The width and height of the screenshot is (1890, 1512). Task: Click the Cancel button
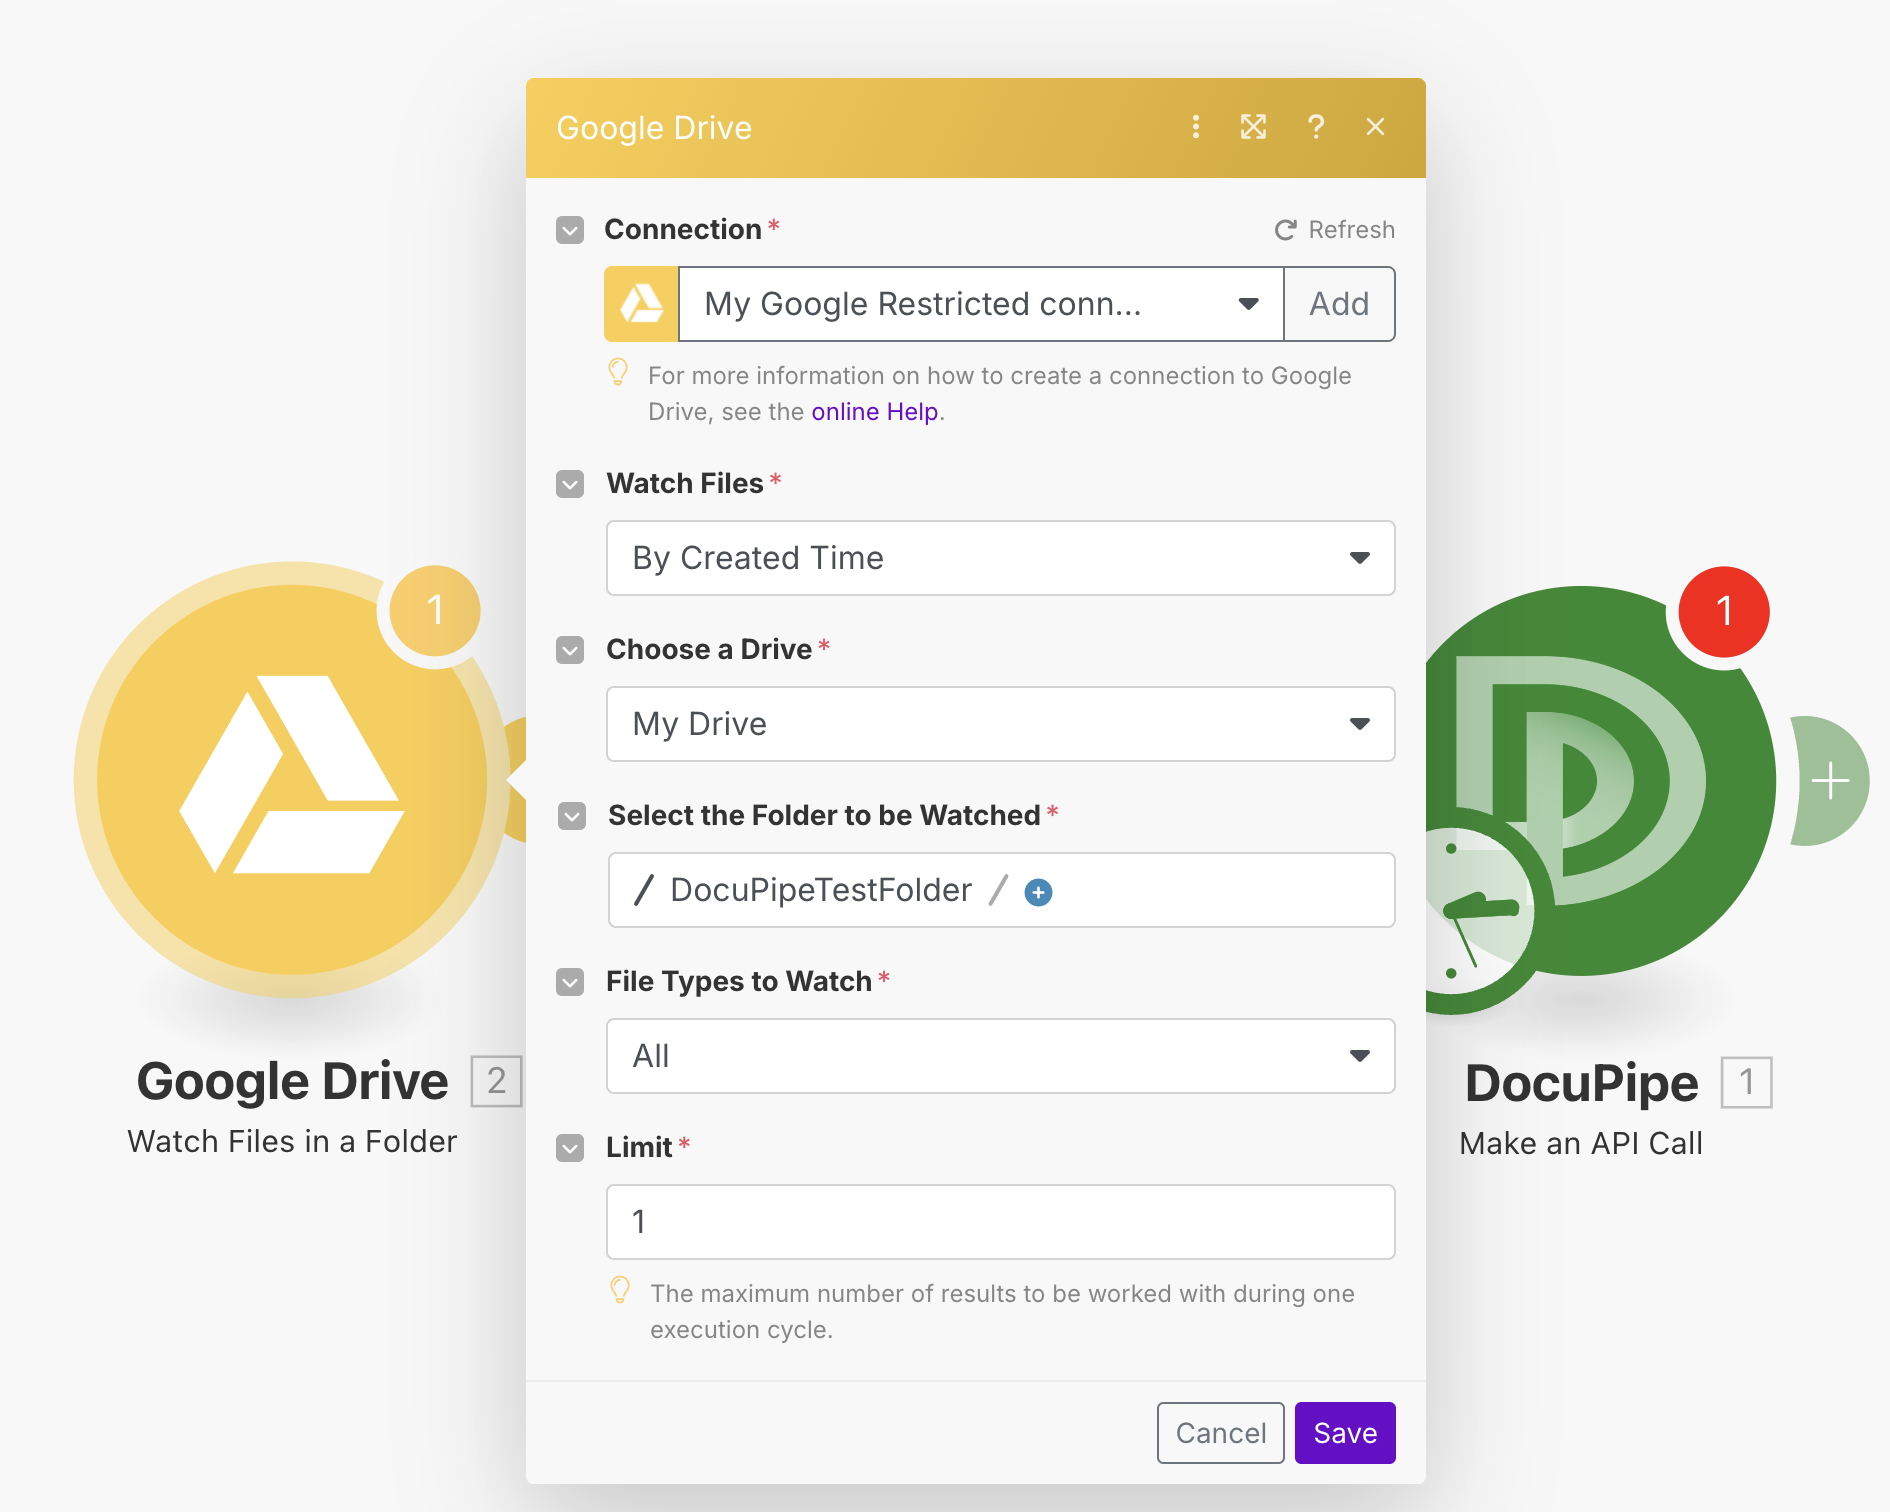point(1221,1433)
